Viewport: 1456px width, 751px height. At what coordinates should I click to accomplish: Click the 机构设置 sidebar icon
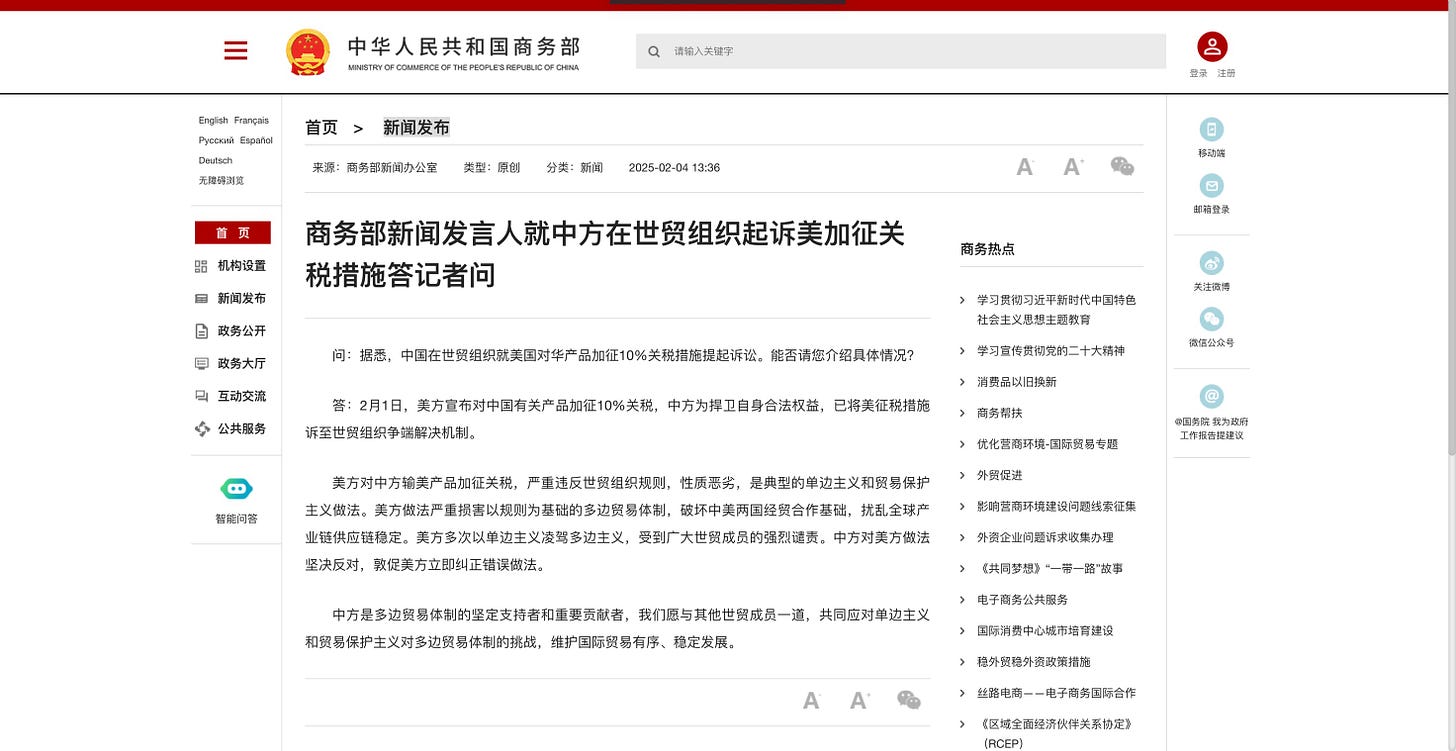201,266
